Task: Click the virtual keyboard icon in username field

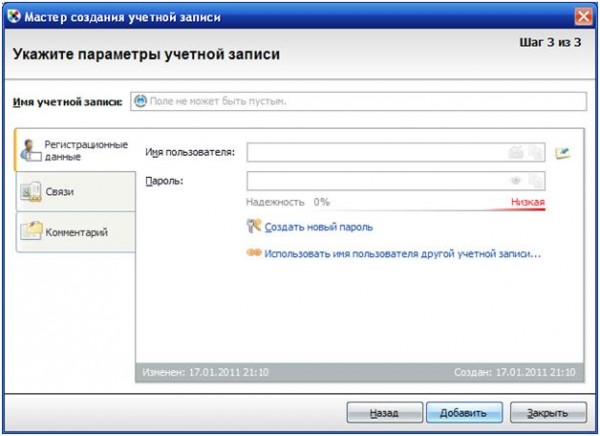Action: pos(515,152)
